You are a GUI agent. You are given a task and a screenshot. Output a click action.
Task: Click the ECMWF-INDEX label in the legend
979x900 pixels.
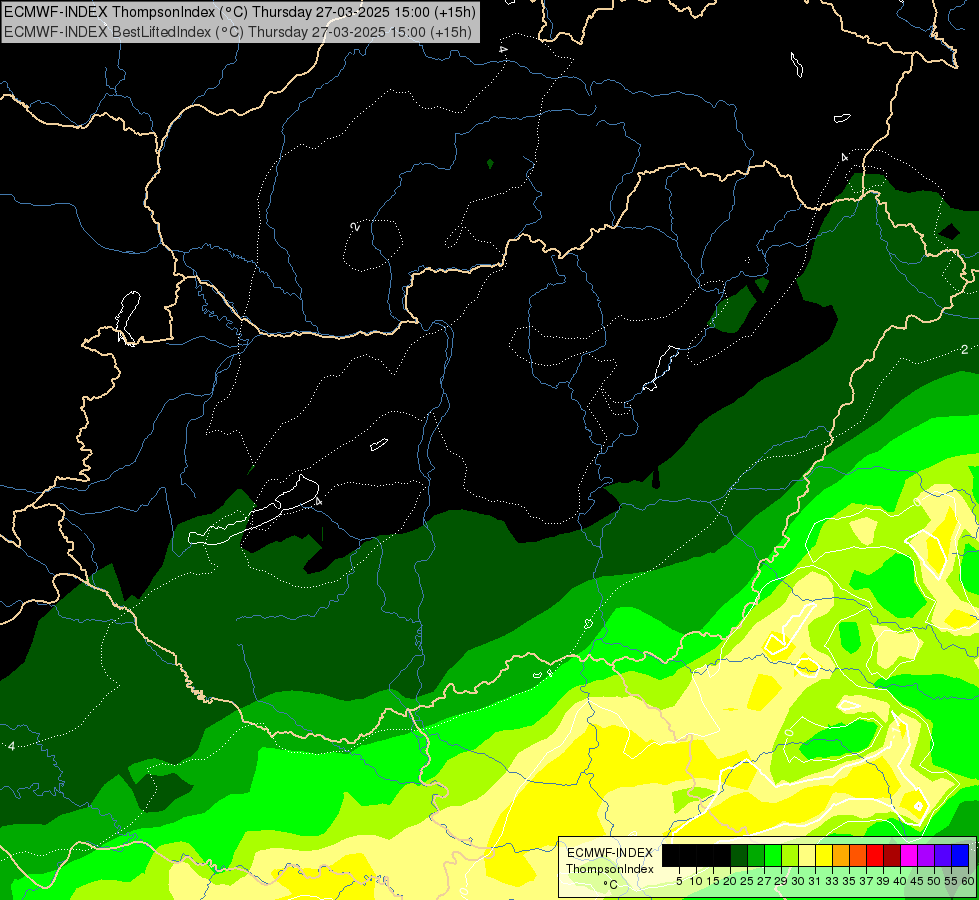610,853
